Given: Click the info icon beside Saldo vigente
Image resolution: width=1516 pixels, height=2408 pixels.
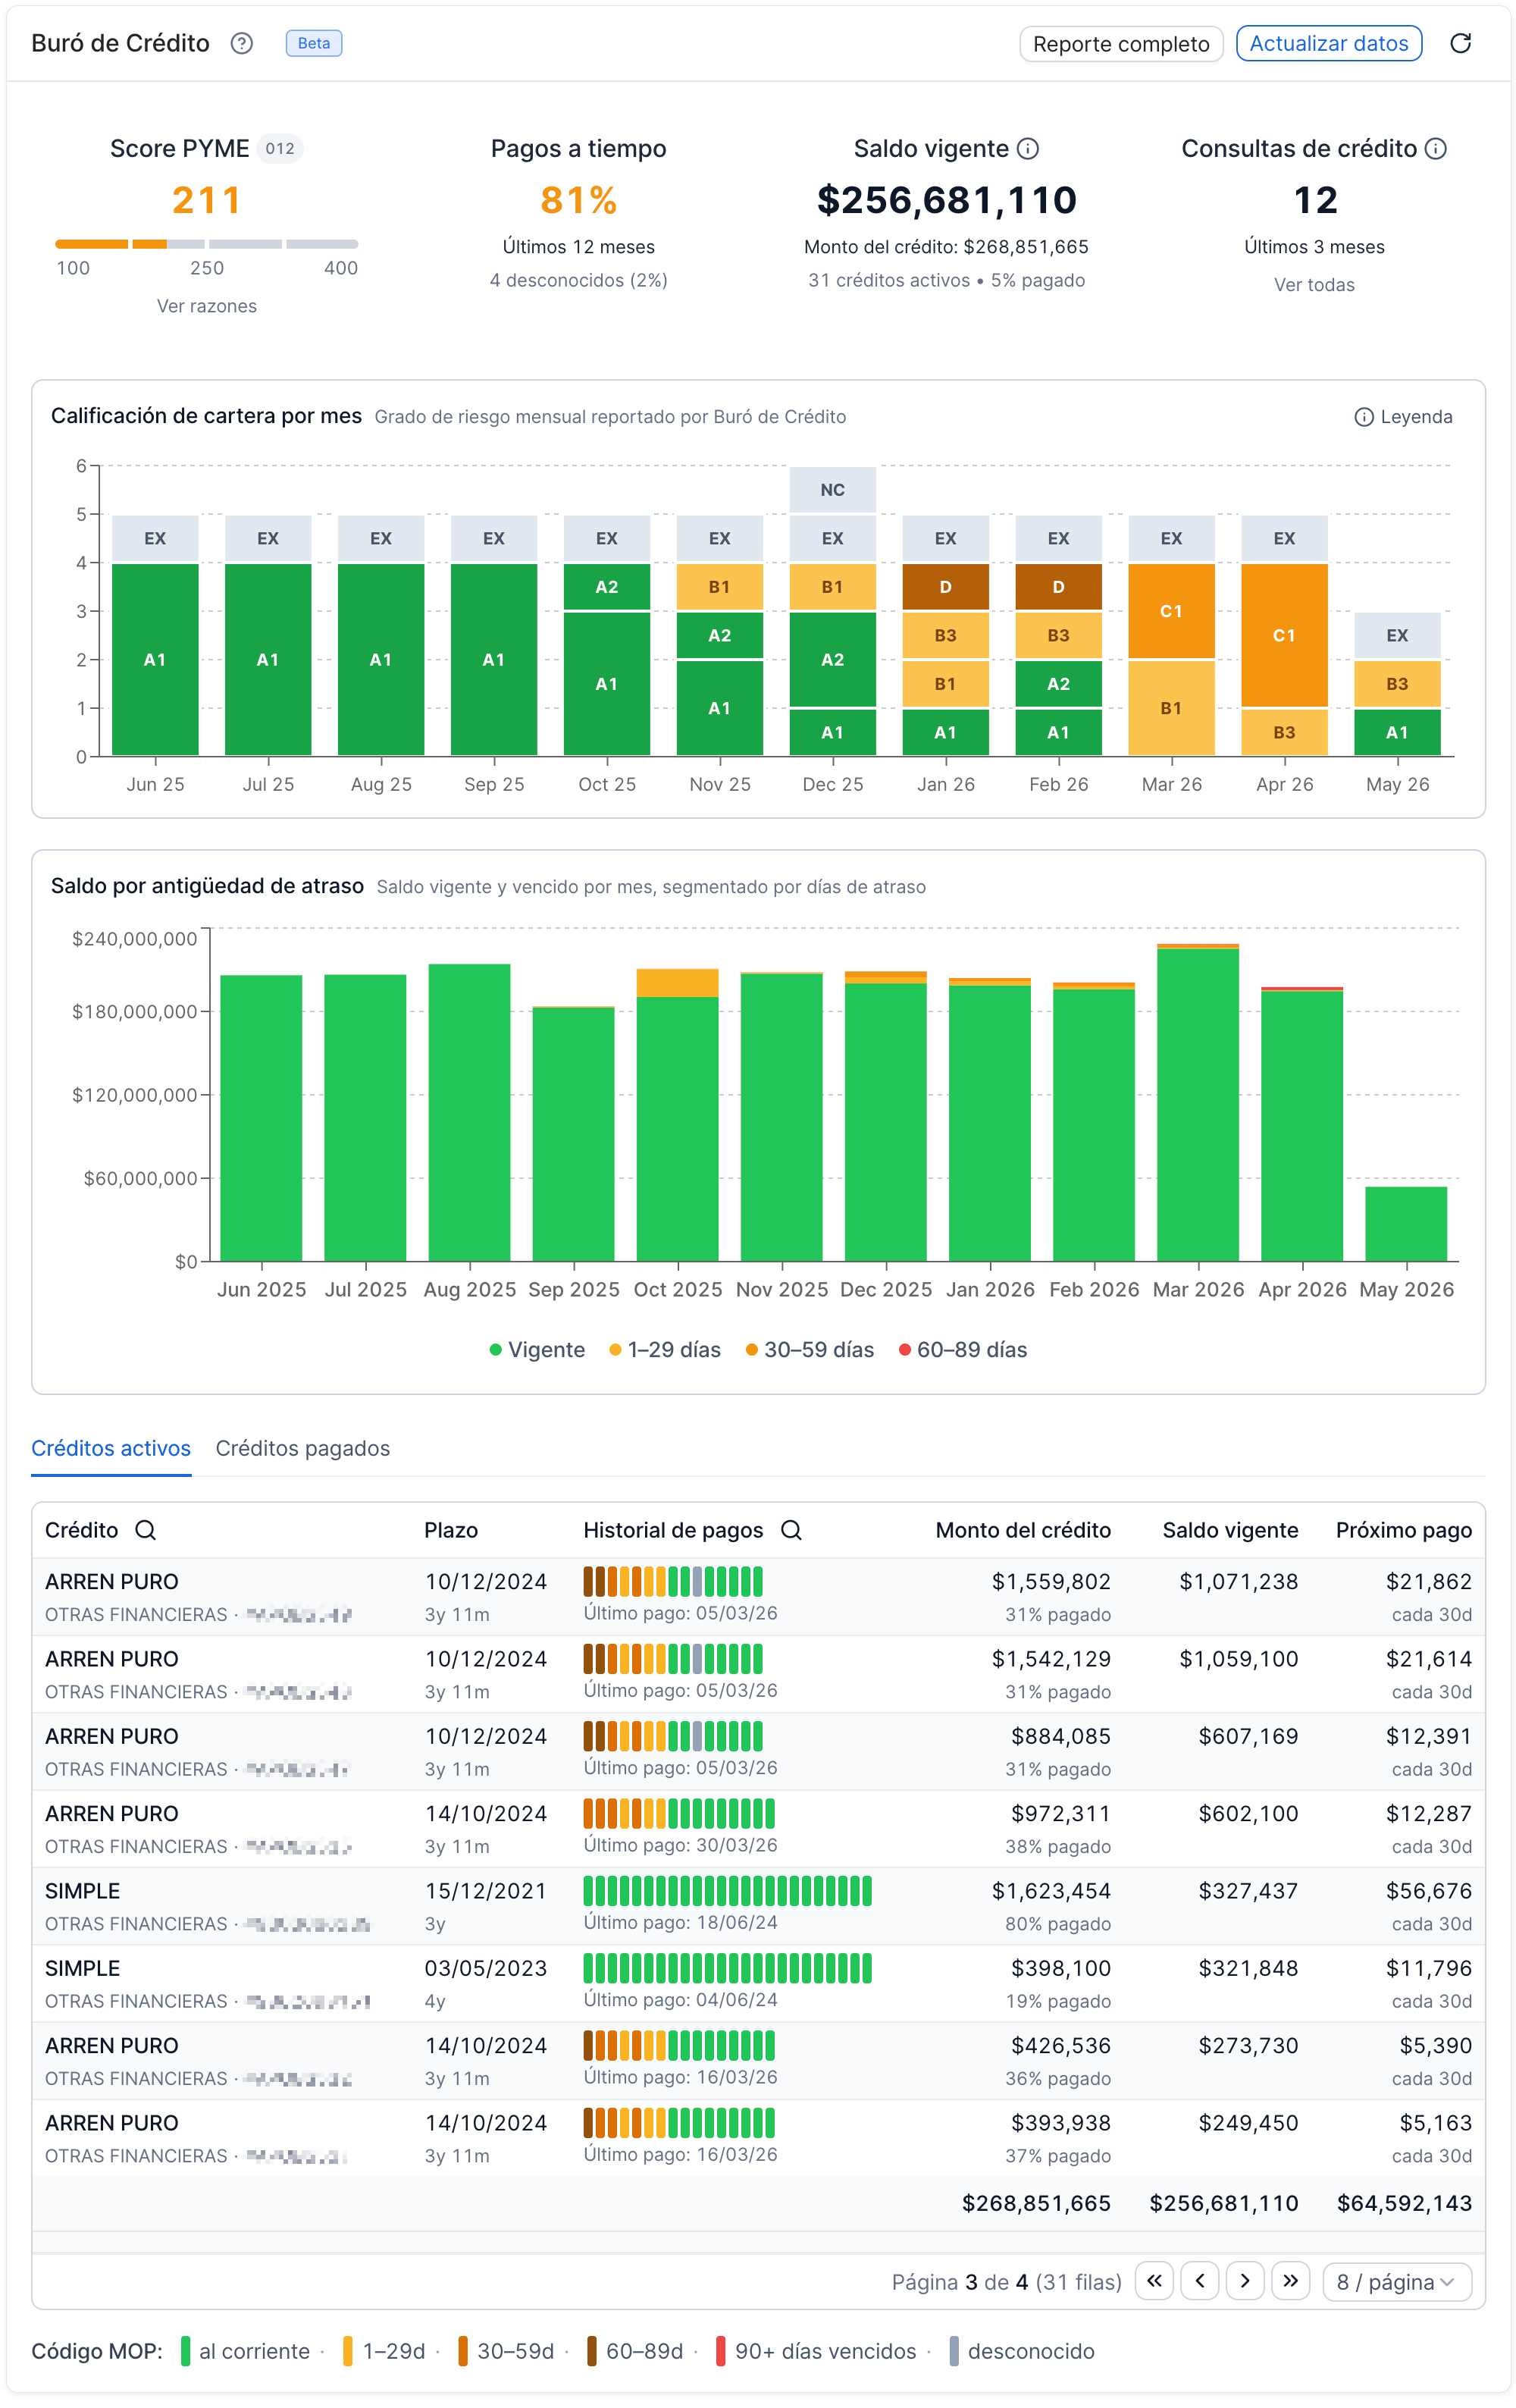Looking at the screenshot, I should point(1027,149).
